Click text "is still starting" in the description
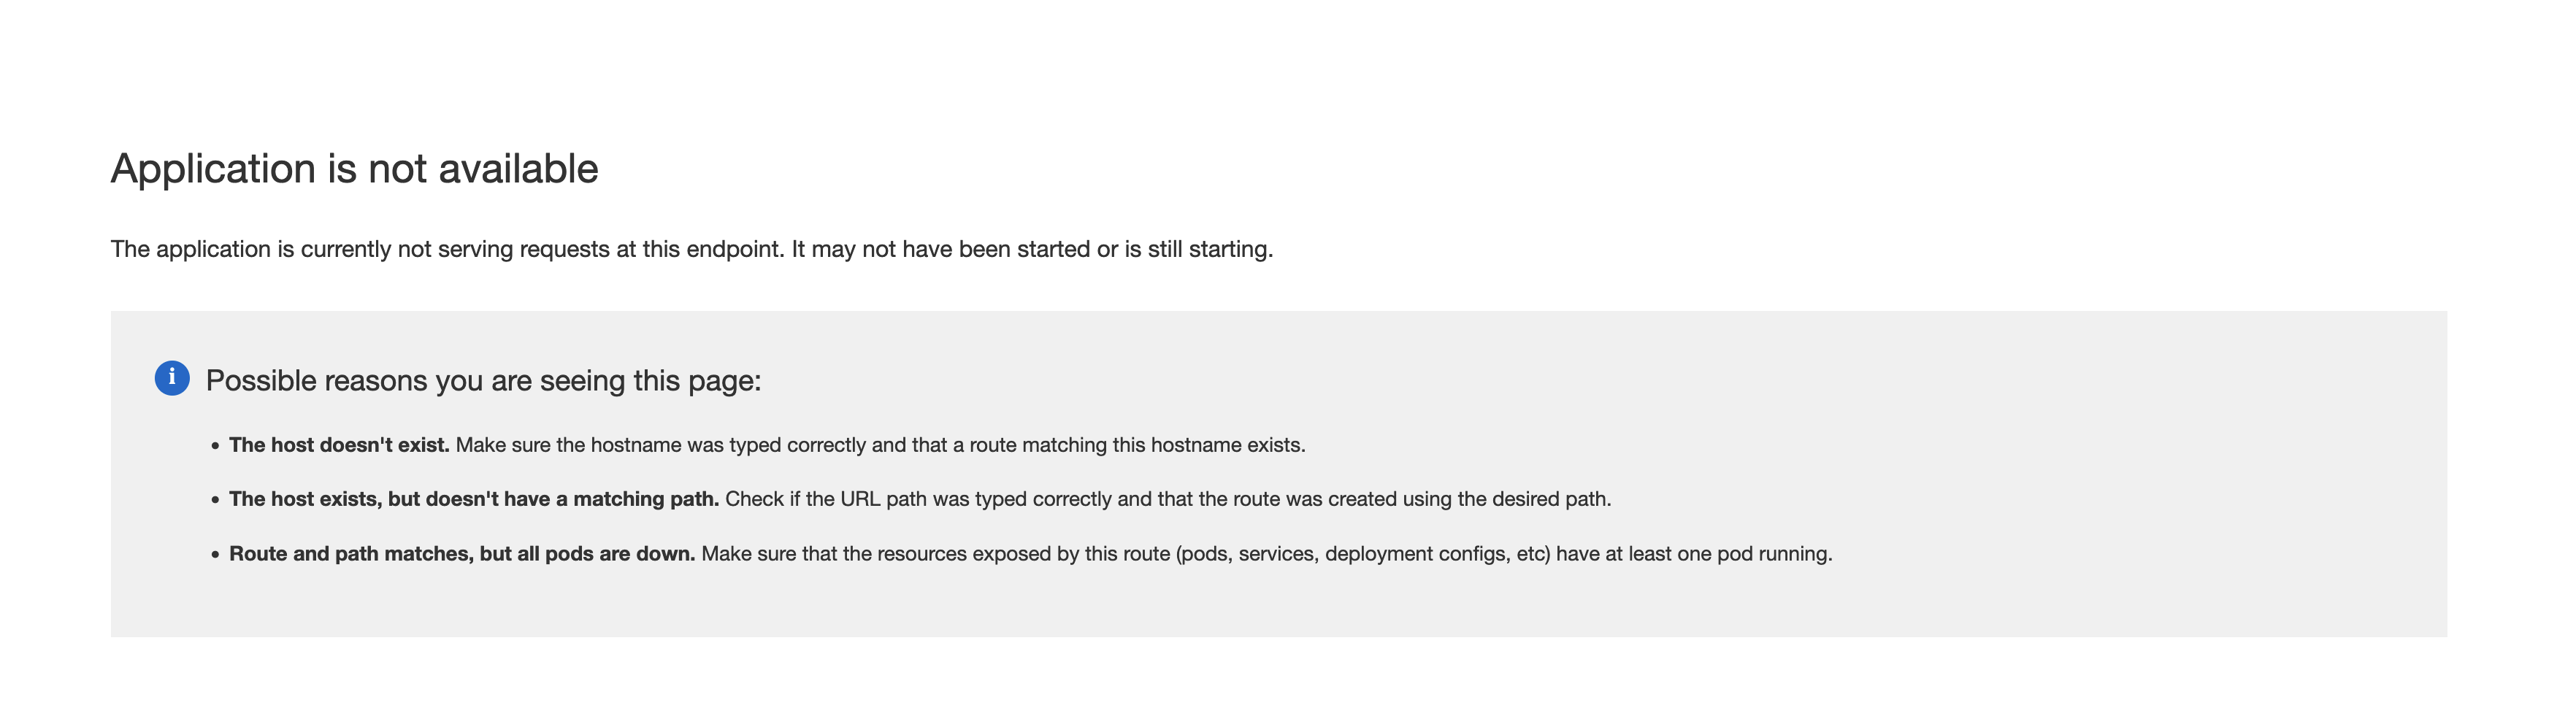 coord(1198,249)
